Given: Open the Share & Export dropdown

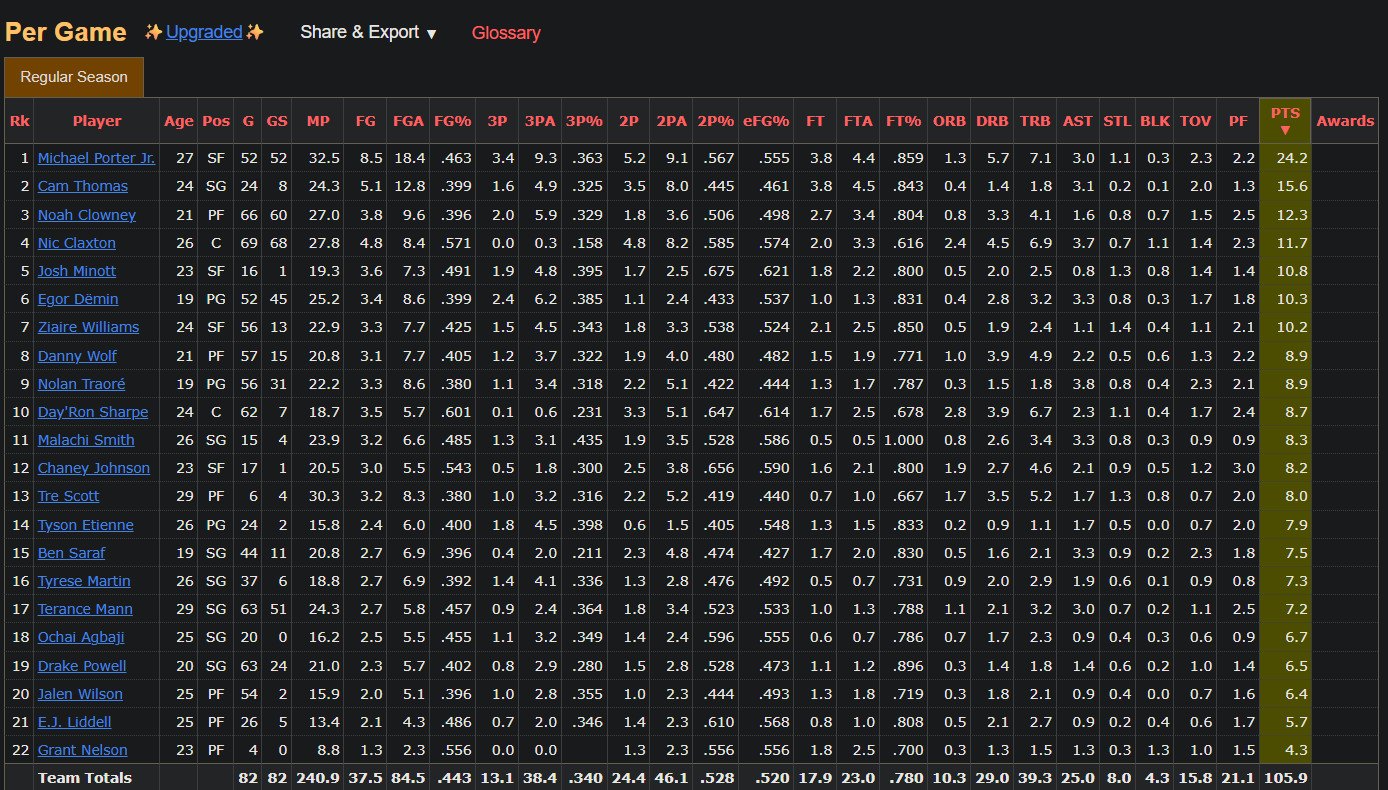Looking at the screenshot, I should 368,32.
